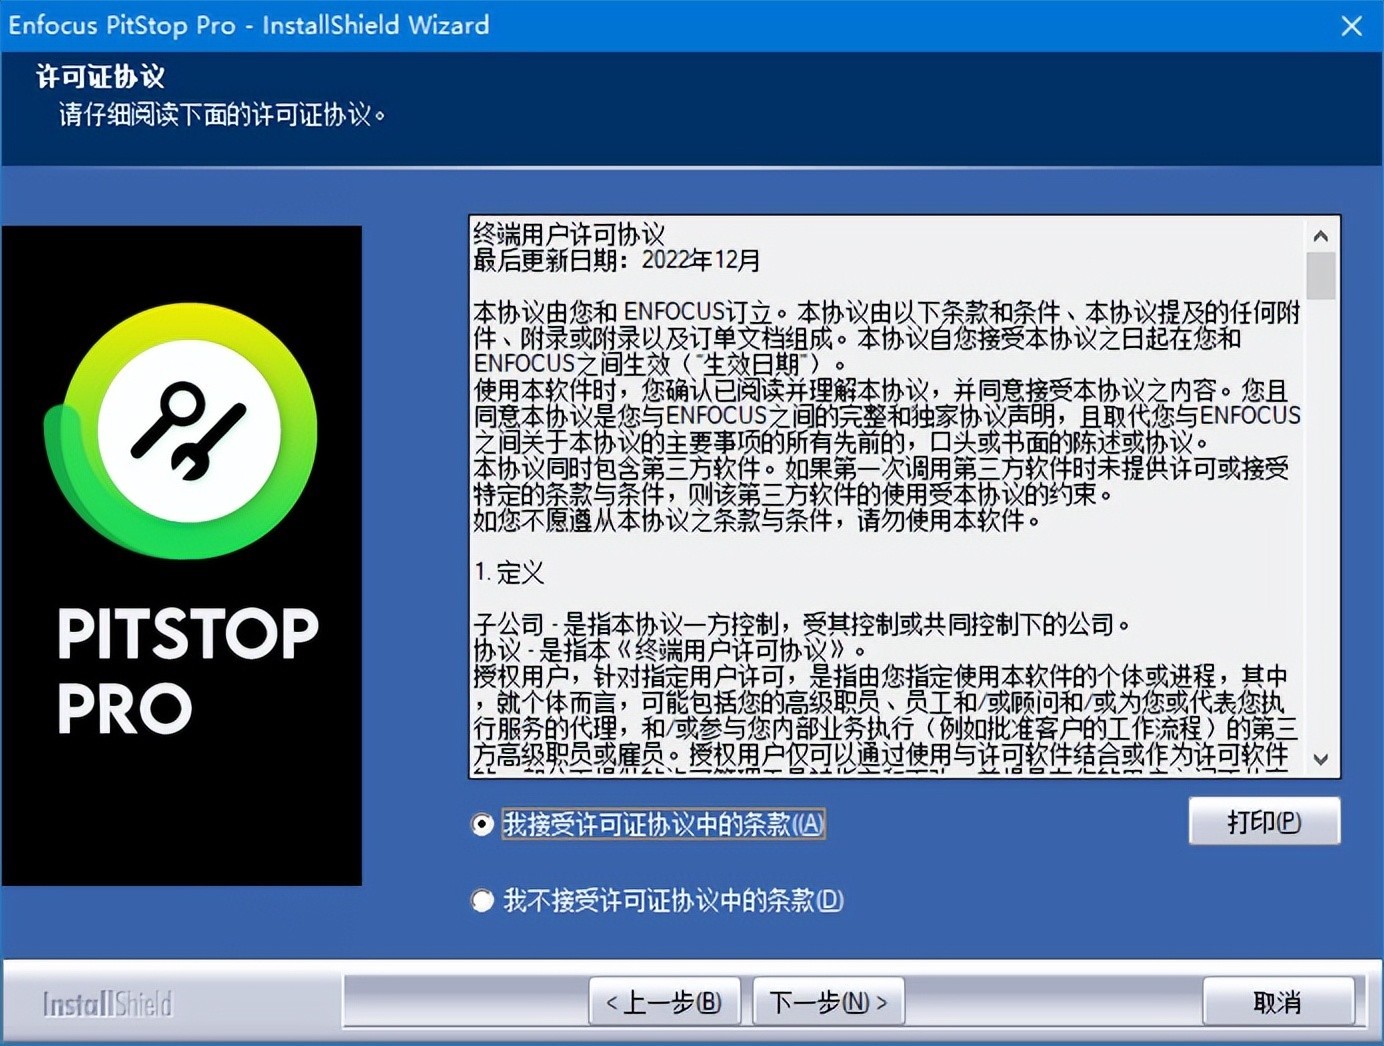Cancel installation with 取消 button
This screenshot has width=1384, height=1046.
[x=1278, y=1002]
